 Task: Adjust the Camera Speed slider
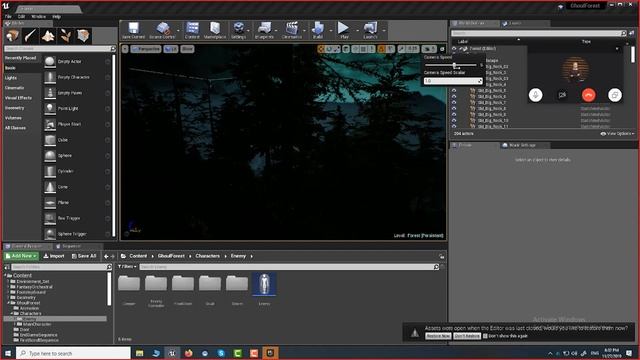[x=451, y=65]
